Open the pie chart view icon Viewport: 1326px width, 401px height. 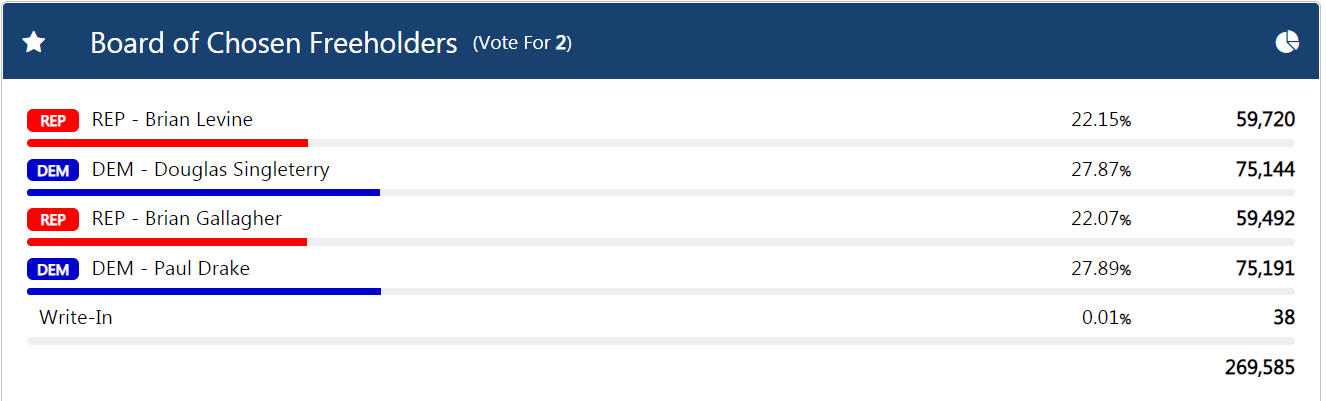(1287, 42)
